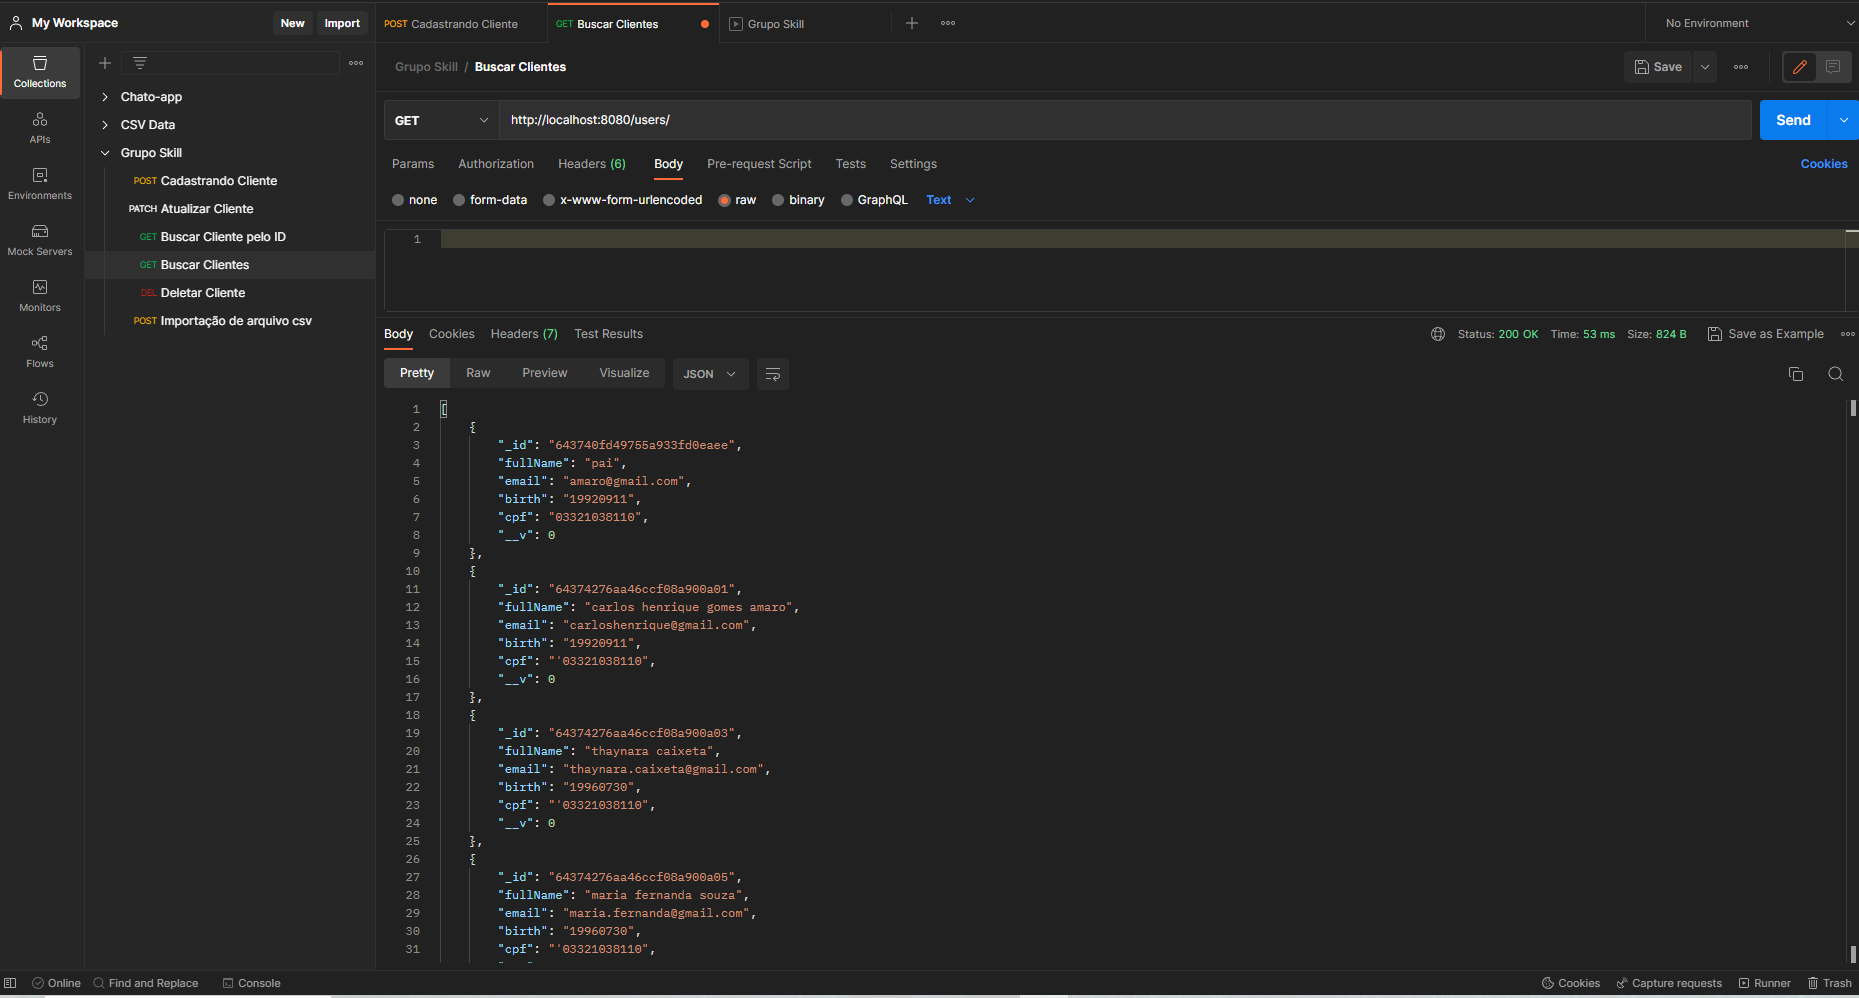Select the binary body type radio

pos(778,200)
